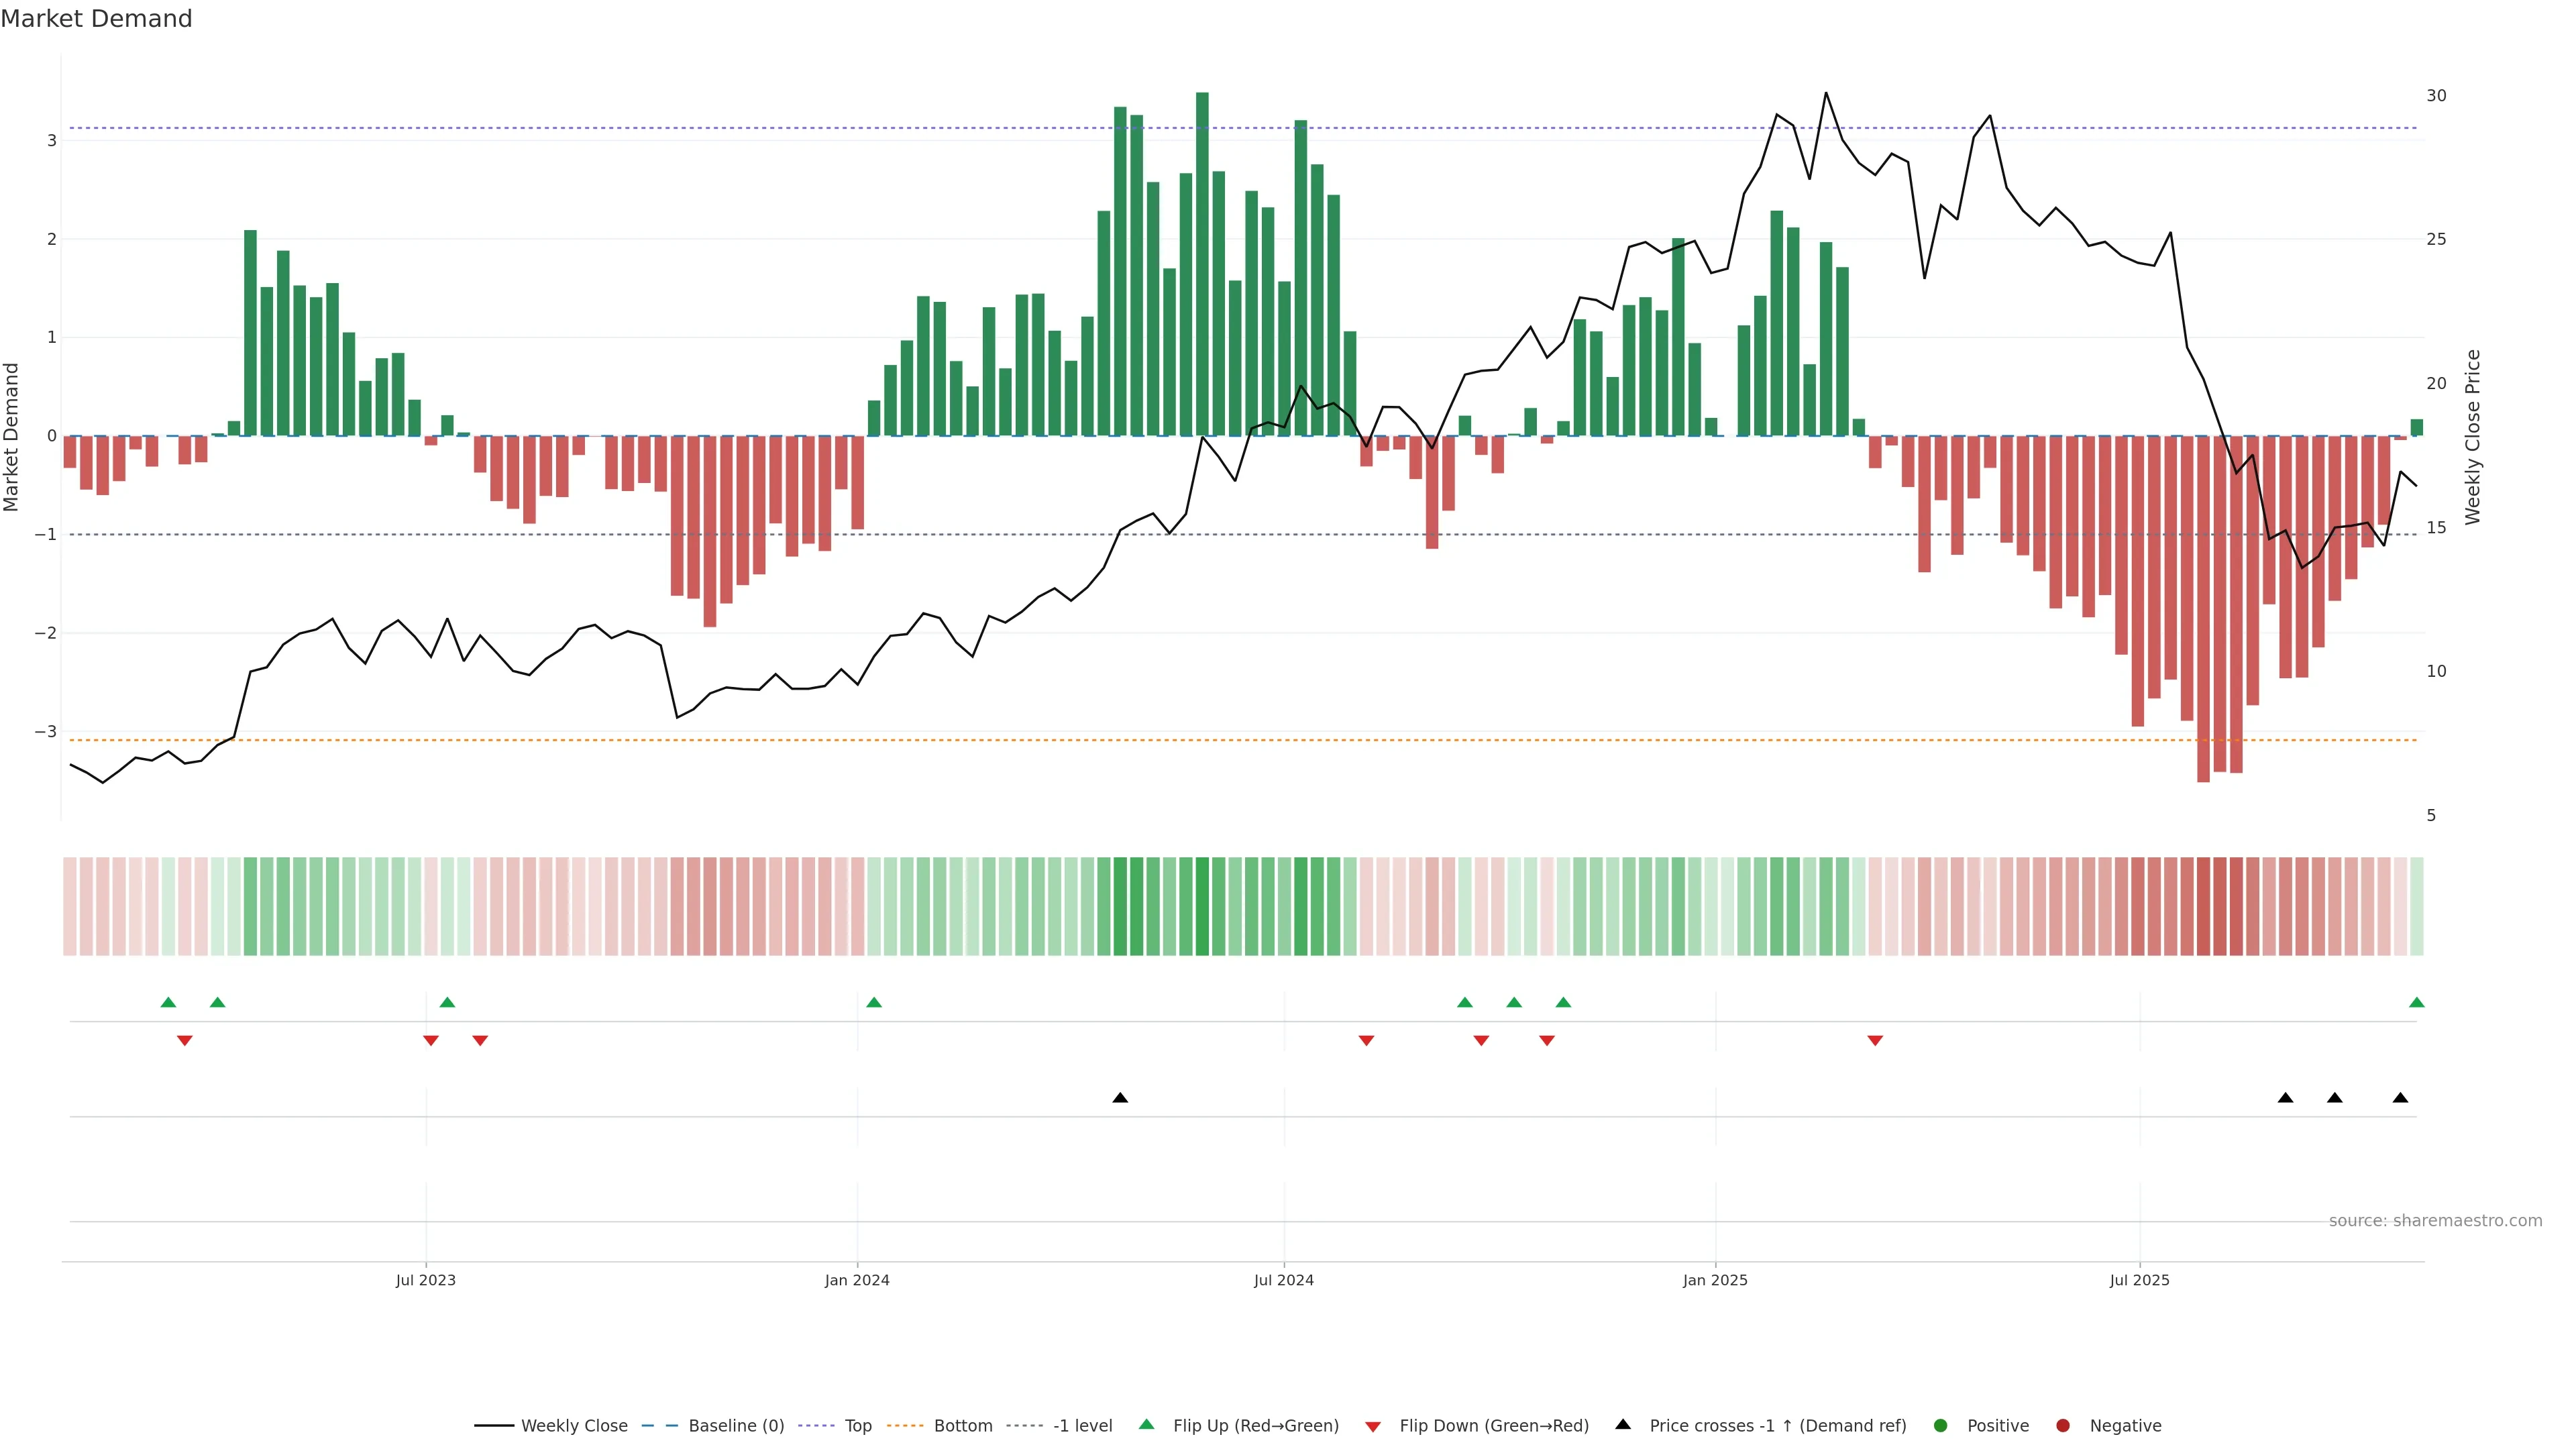Toggle the -1 level legend item
Viewport: 2576px width, 1449px height.
tap(1082, 1426)
